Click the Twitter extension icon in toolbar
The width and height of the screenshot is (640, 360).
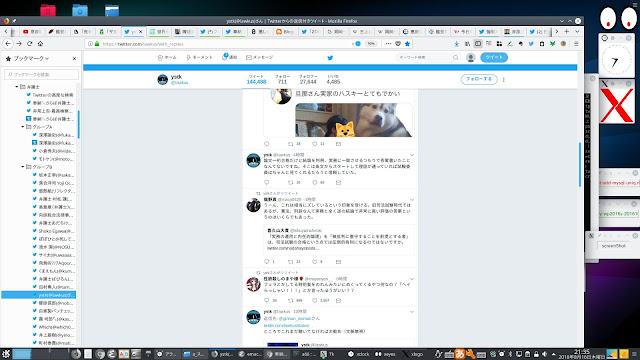pos(531,44)
